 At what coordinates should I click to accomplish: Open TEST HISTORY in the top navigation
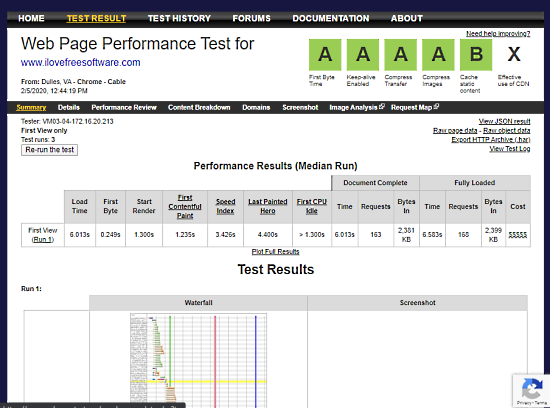pyautogui.click(x=179, y=18)
